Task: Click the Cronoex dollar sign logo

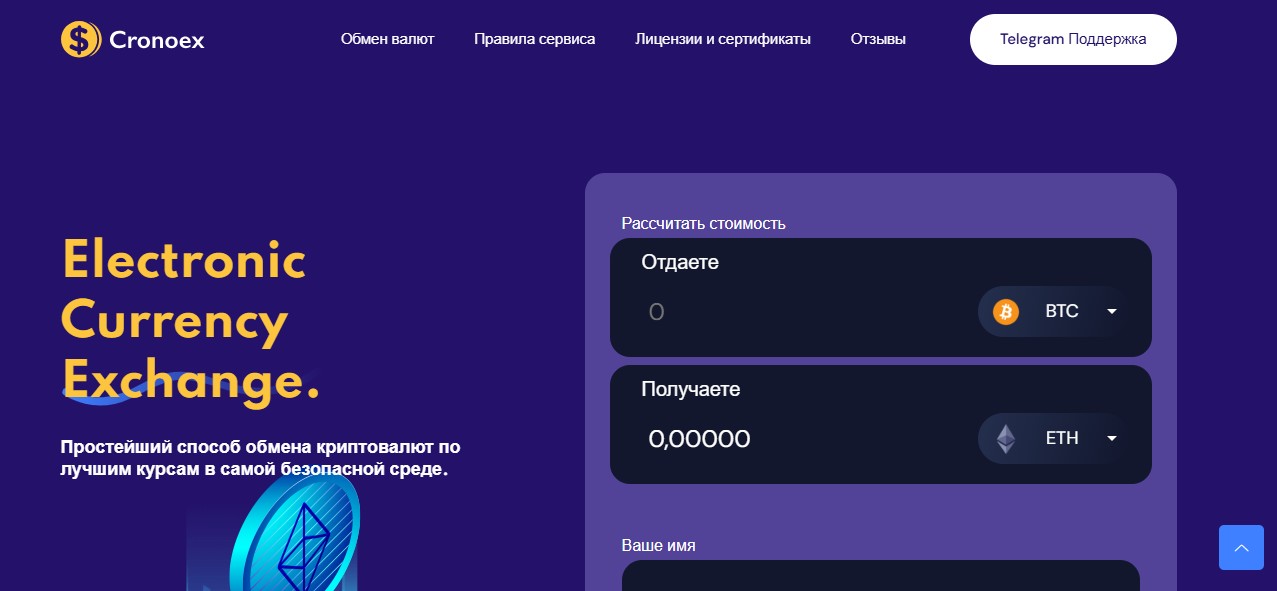Action: click(x=80, y=40)
